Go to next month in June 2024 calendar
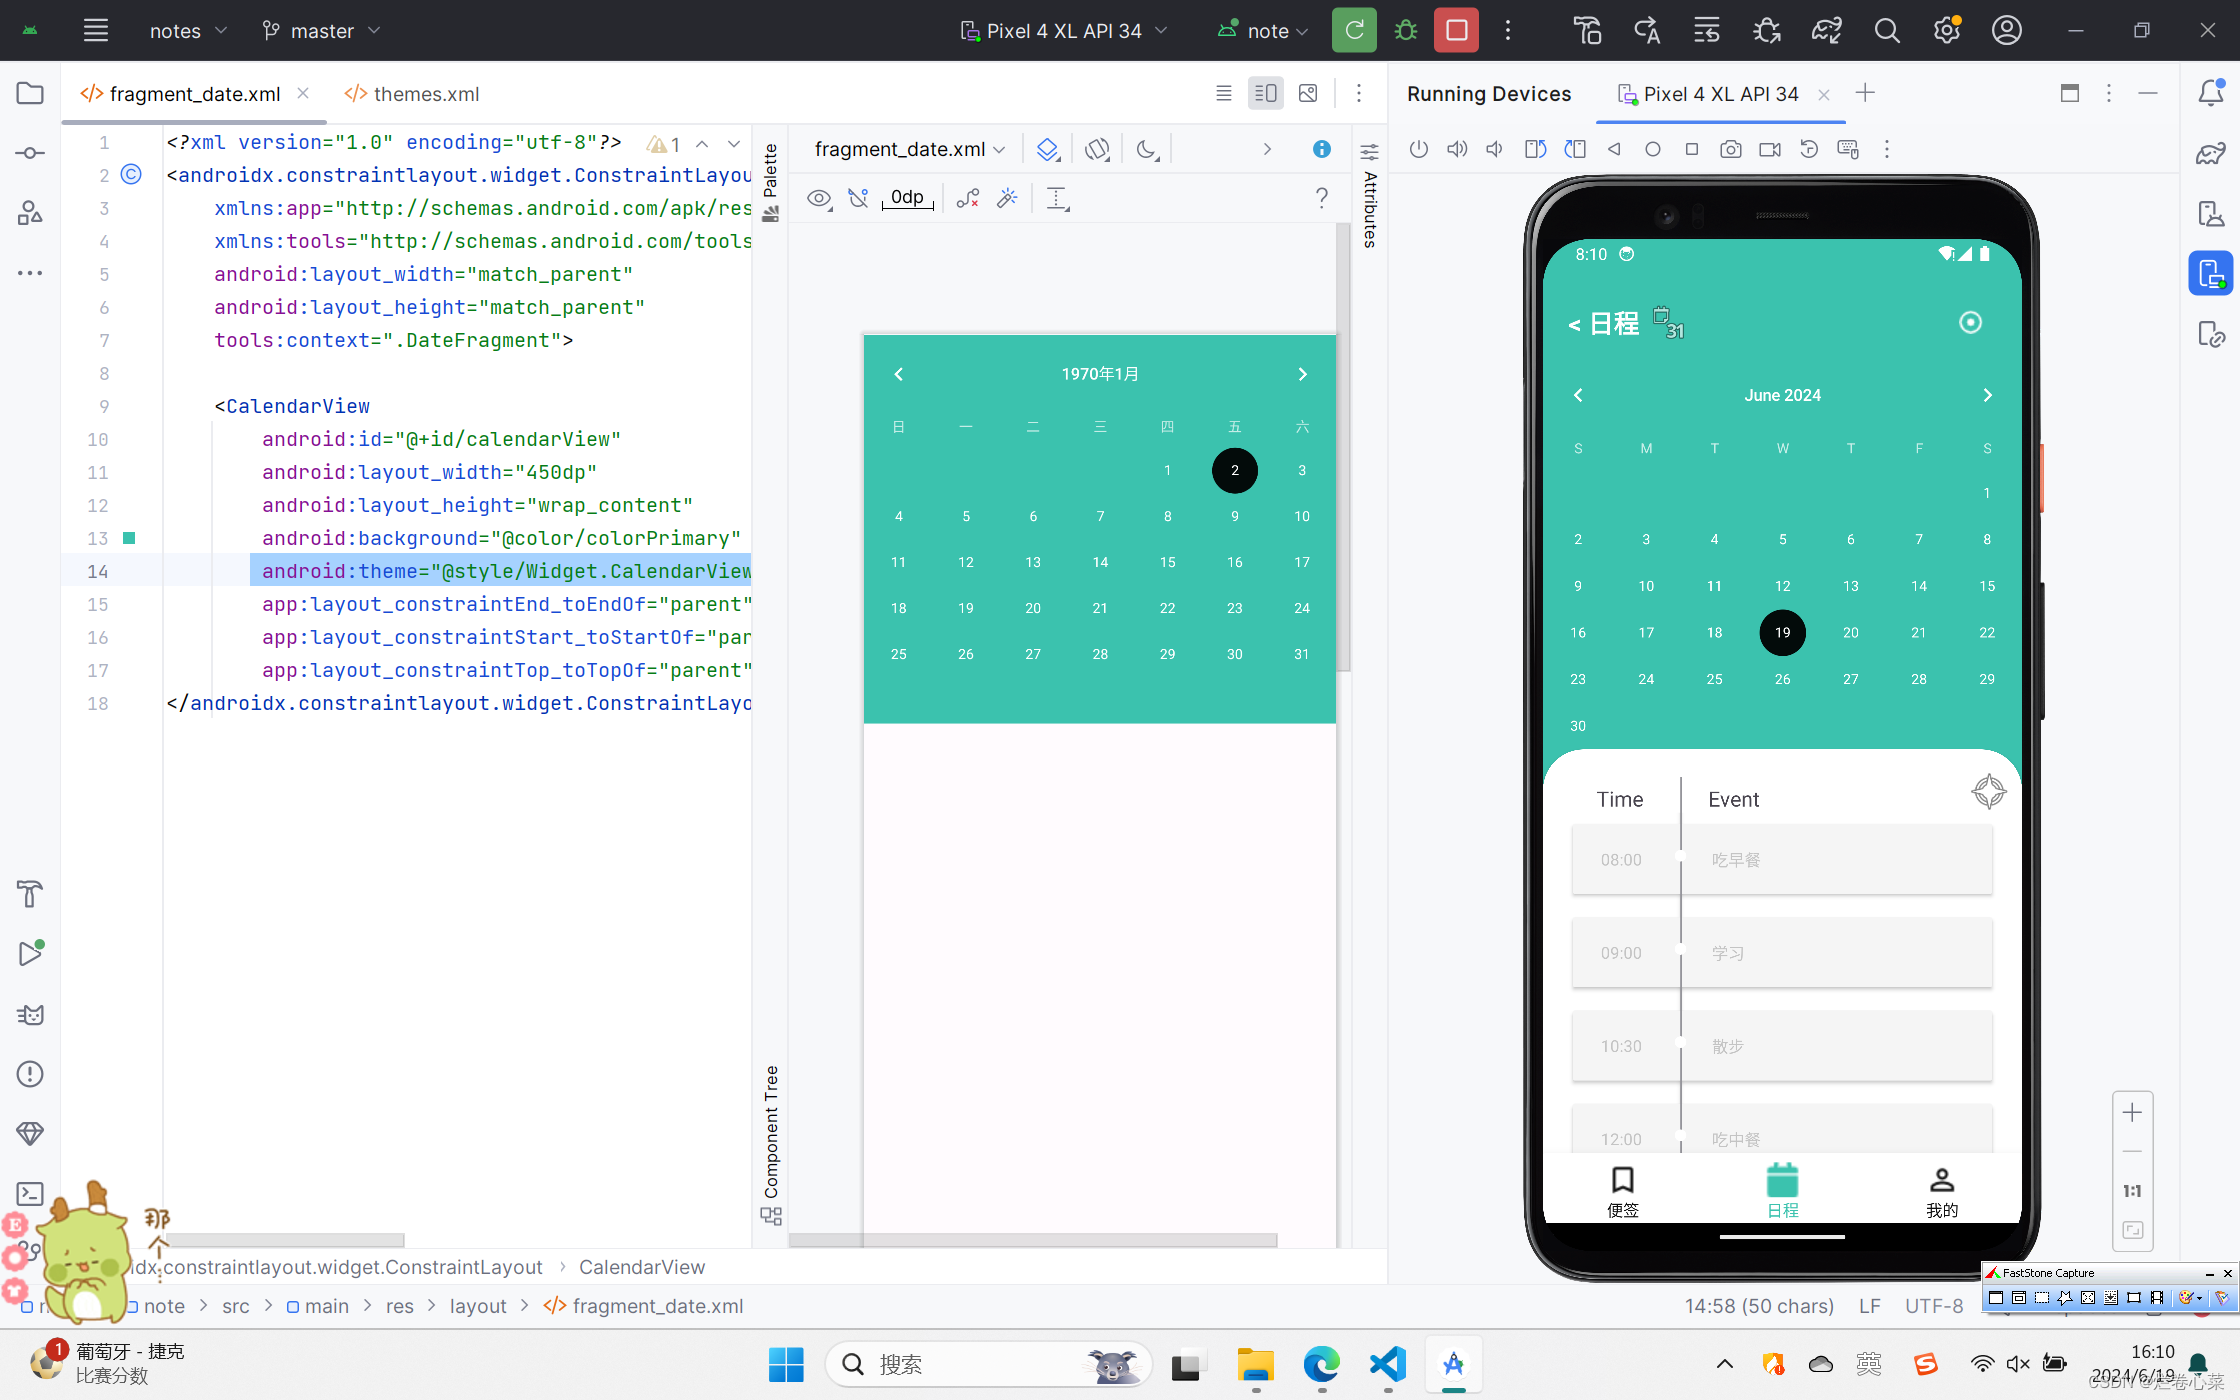This screenshot has width=2240, height=1400. coord(1987,395)
